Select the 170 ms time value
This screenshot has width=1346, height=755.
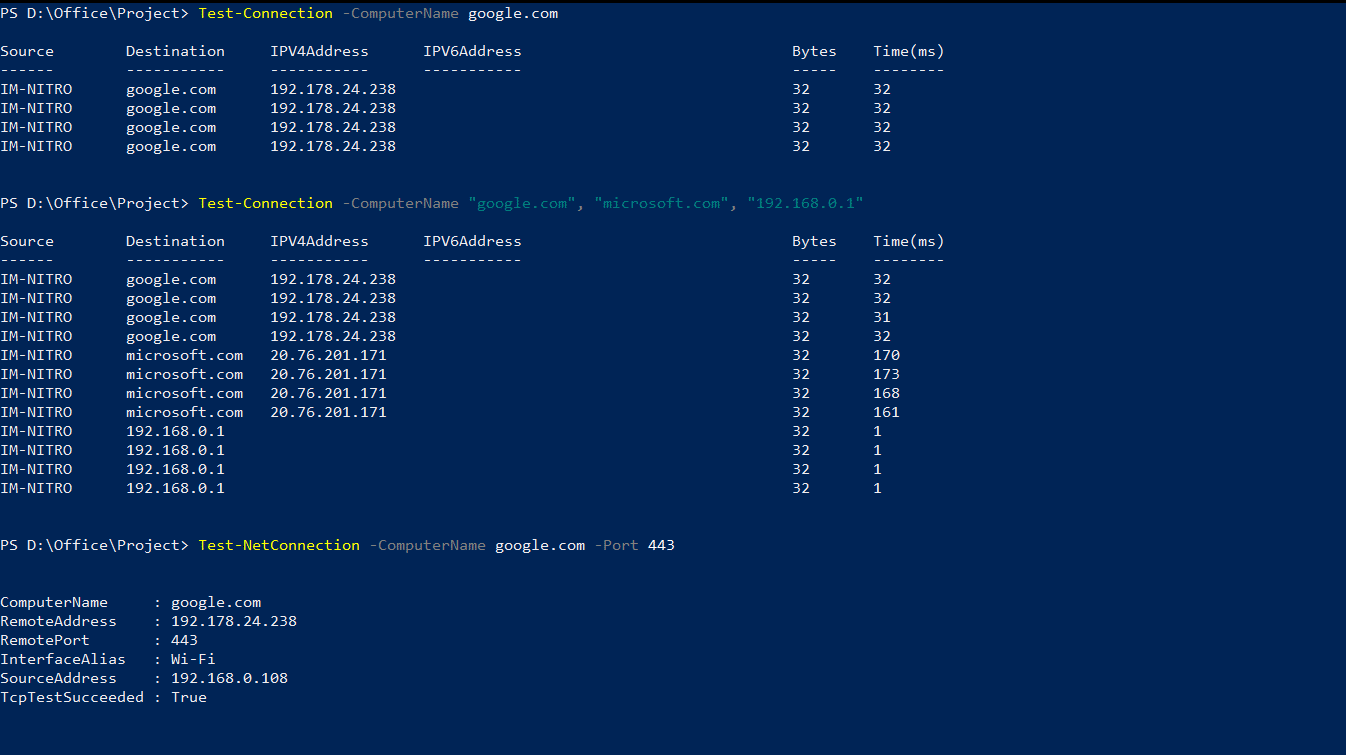(886, 355)
